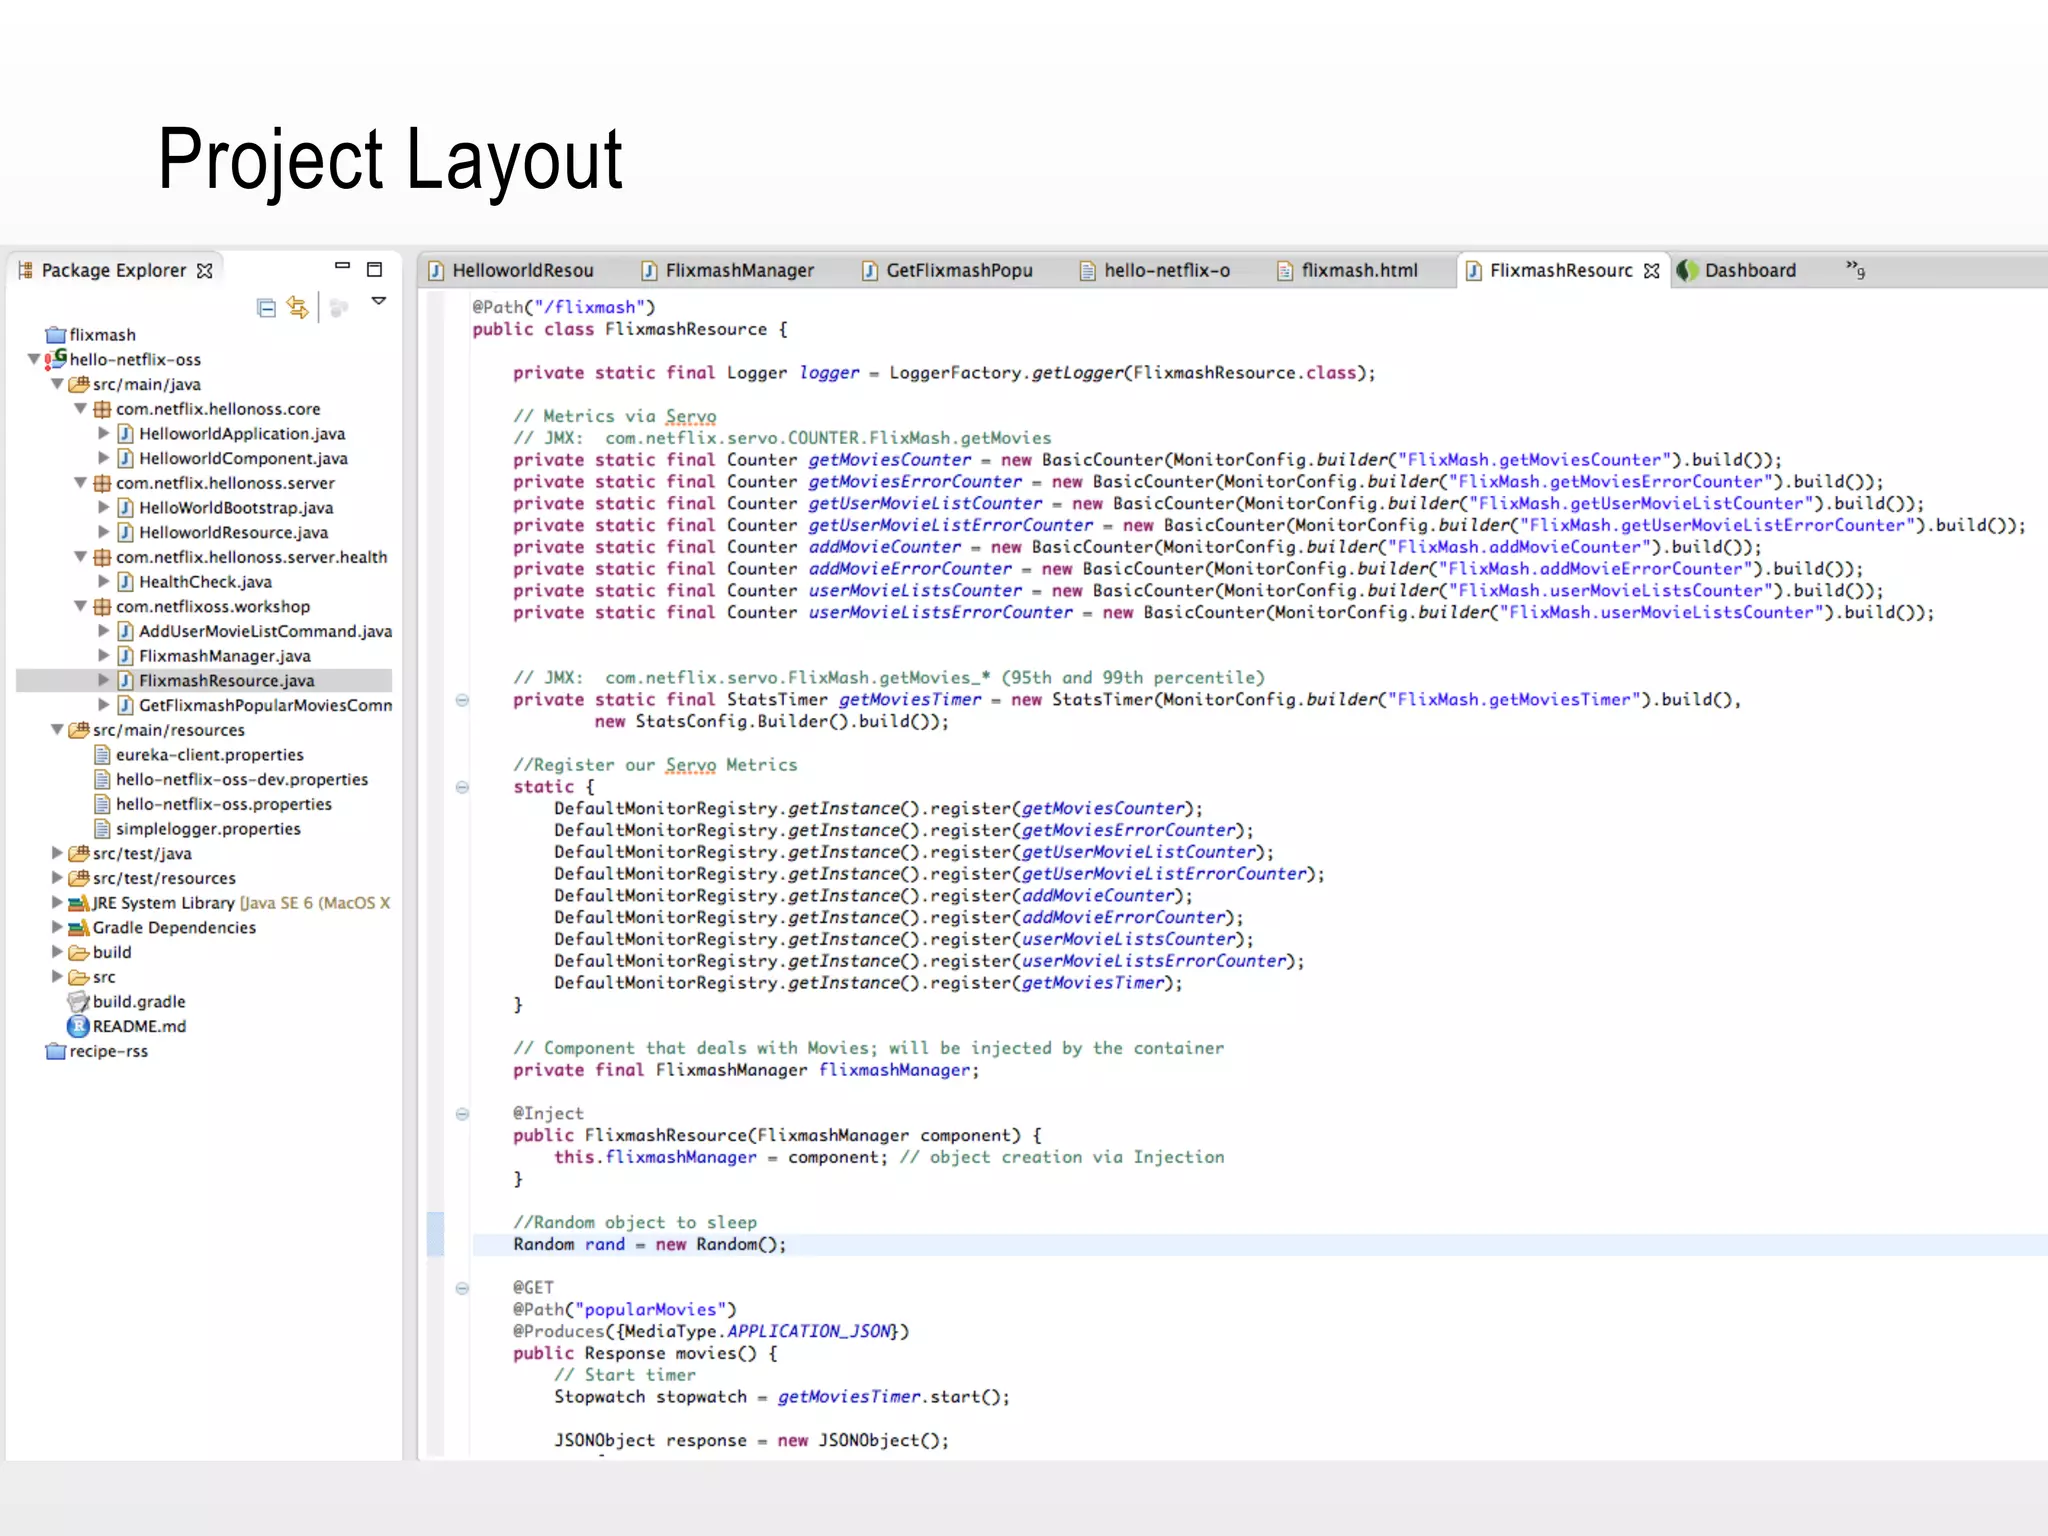Click the @Path("/flixmash") annotation
This screenshot has width=2048, height=1536.
coord(564,307)
